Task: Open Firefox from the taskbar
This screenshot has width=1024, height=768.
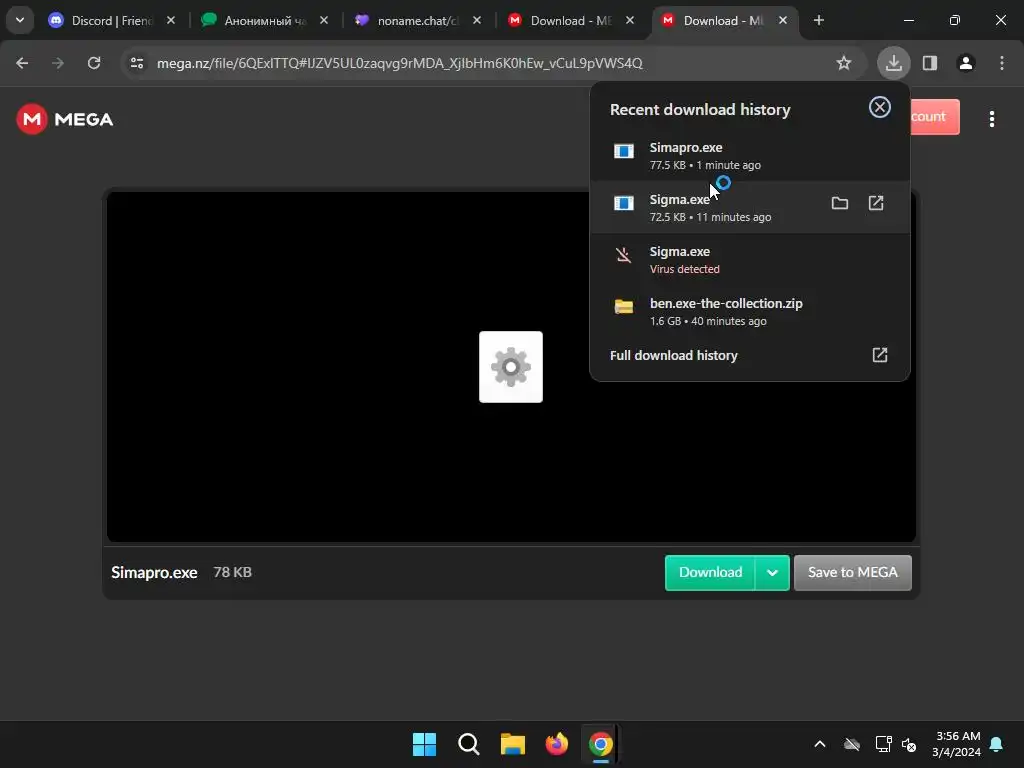Action: 556,744
